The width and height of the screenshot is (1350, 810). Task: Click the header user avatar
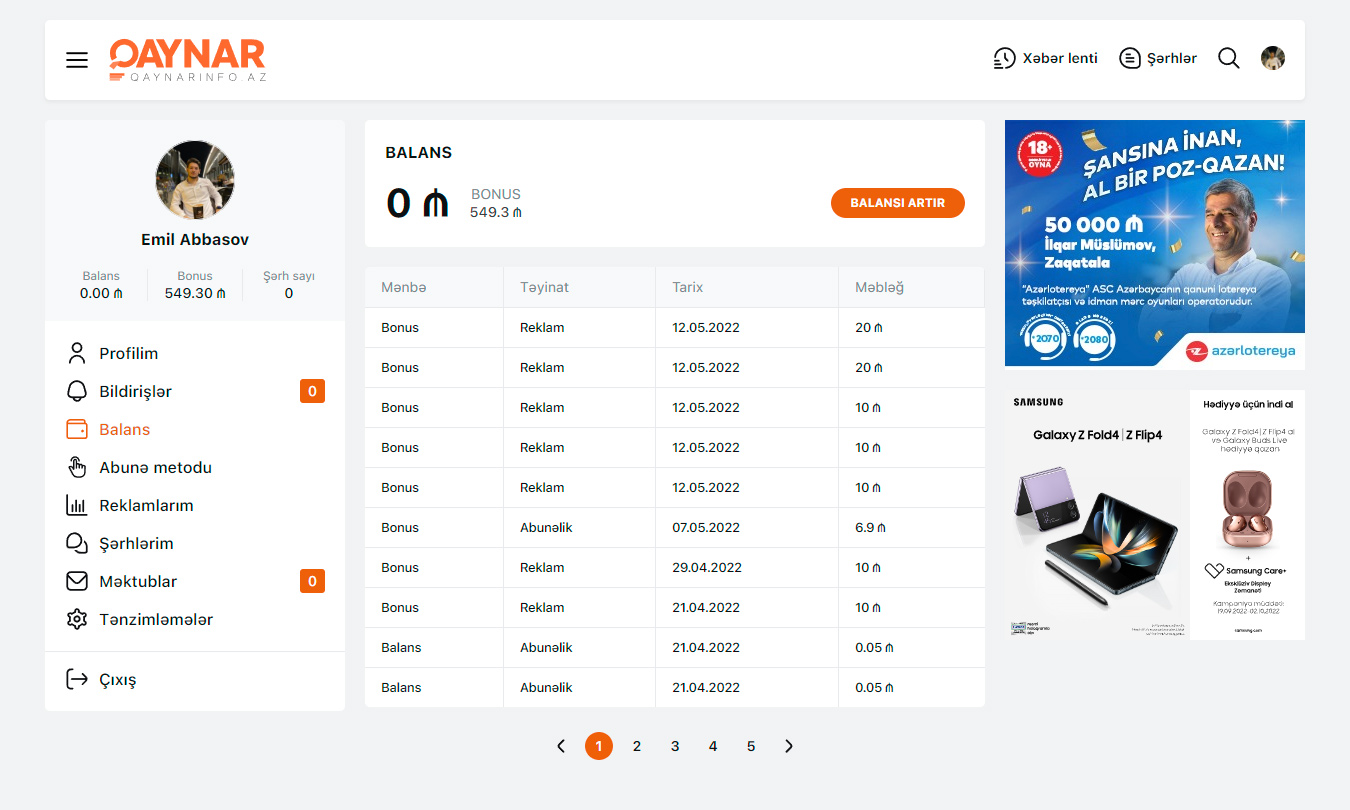click(x=1273, y=58)
